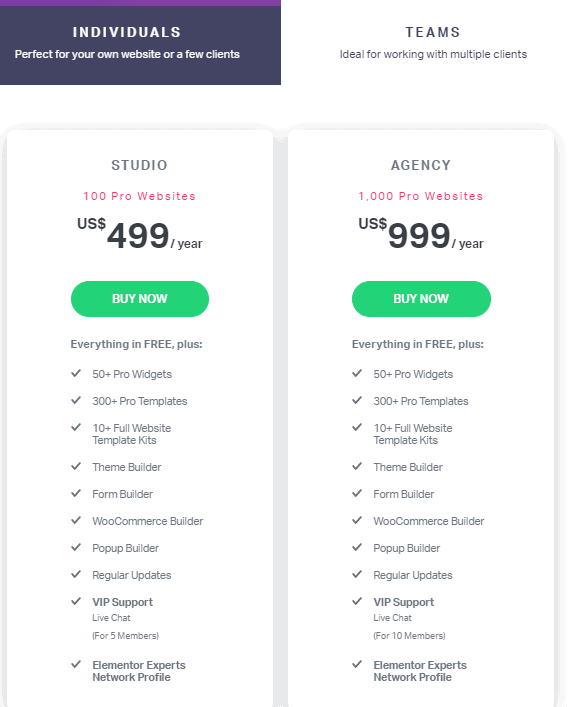Image resolution: width=578 pixels, height=707 pixels.
Task: Click Studio Elementor Experts Network Profile text
Action: tap(139, 671)
